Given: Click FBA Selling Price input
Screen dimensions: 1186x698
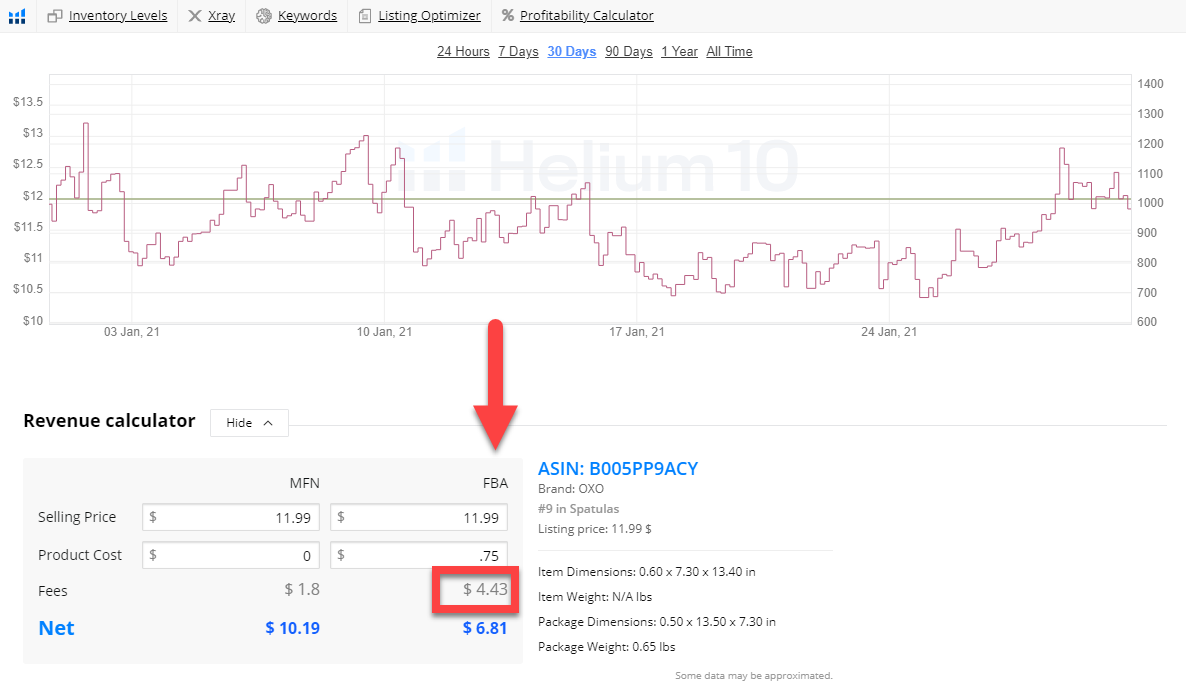Looking at the screenshot, I should coord(419,517).
